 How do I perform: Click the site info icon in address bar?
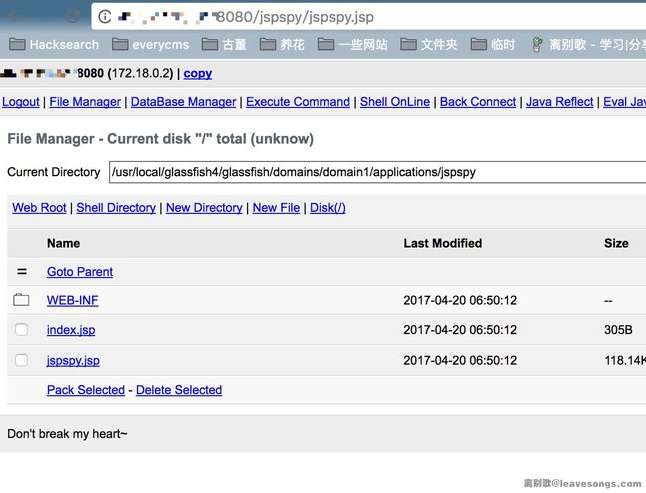pos(105,17)
